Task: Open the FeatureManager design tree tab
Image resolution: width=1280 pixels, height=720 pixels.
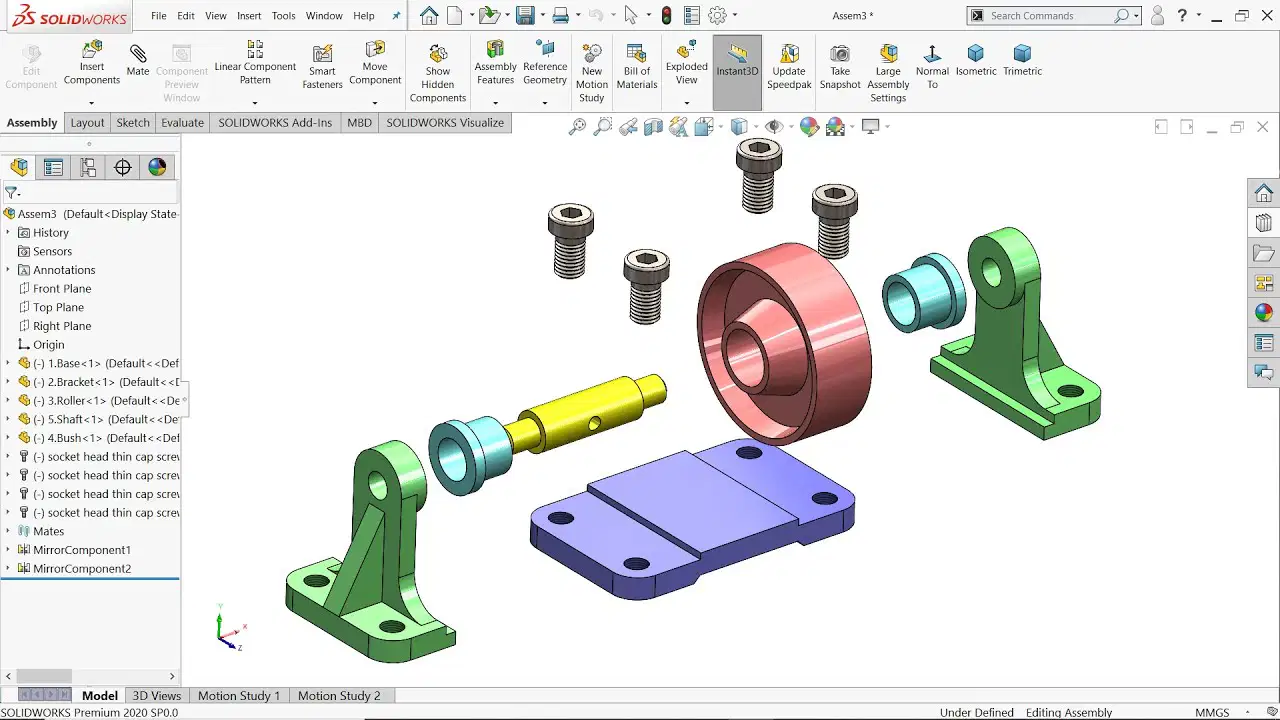Action: coord(19,167)
